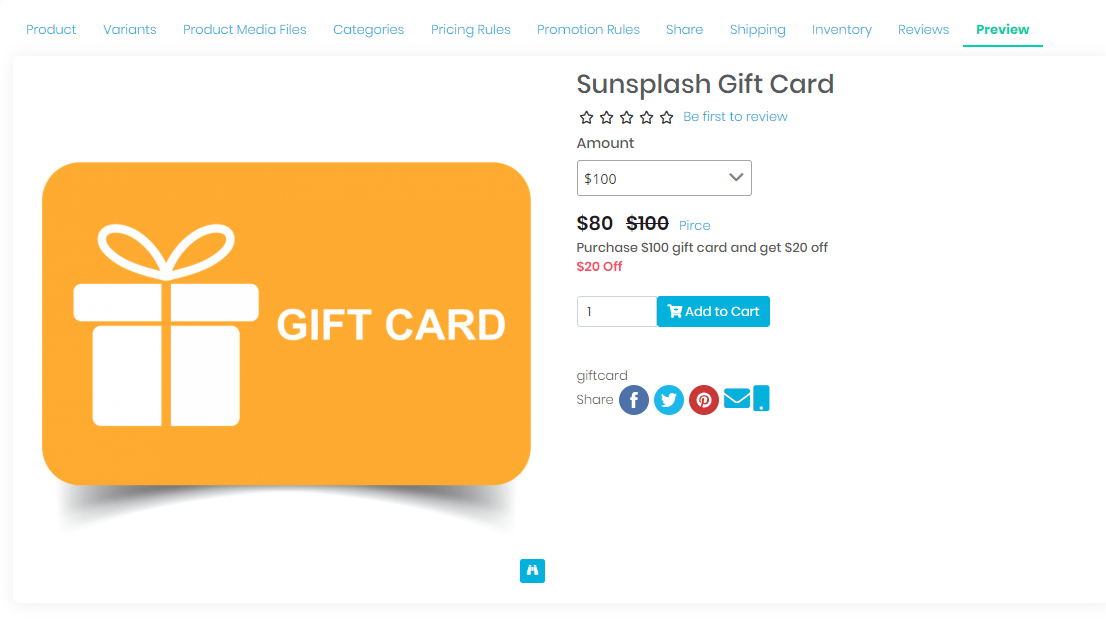
Task: Share product on Facebook icon
Action: 633,400
